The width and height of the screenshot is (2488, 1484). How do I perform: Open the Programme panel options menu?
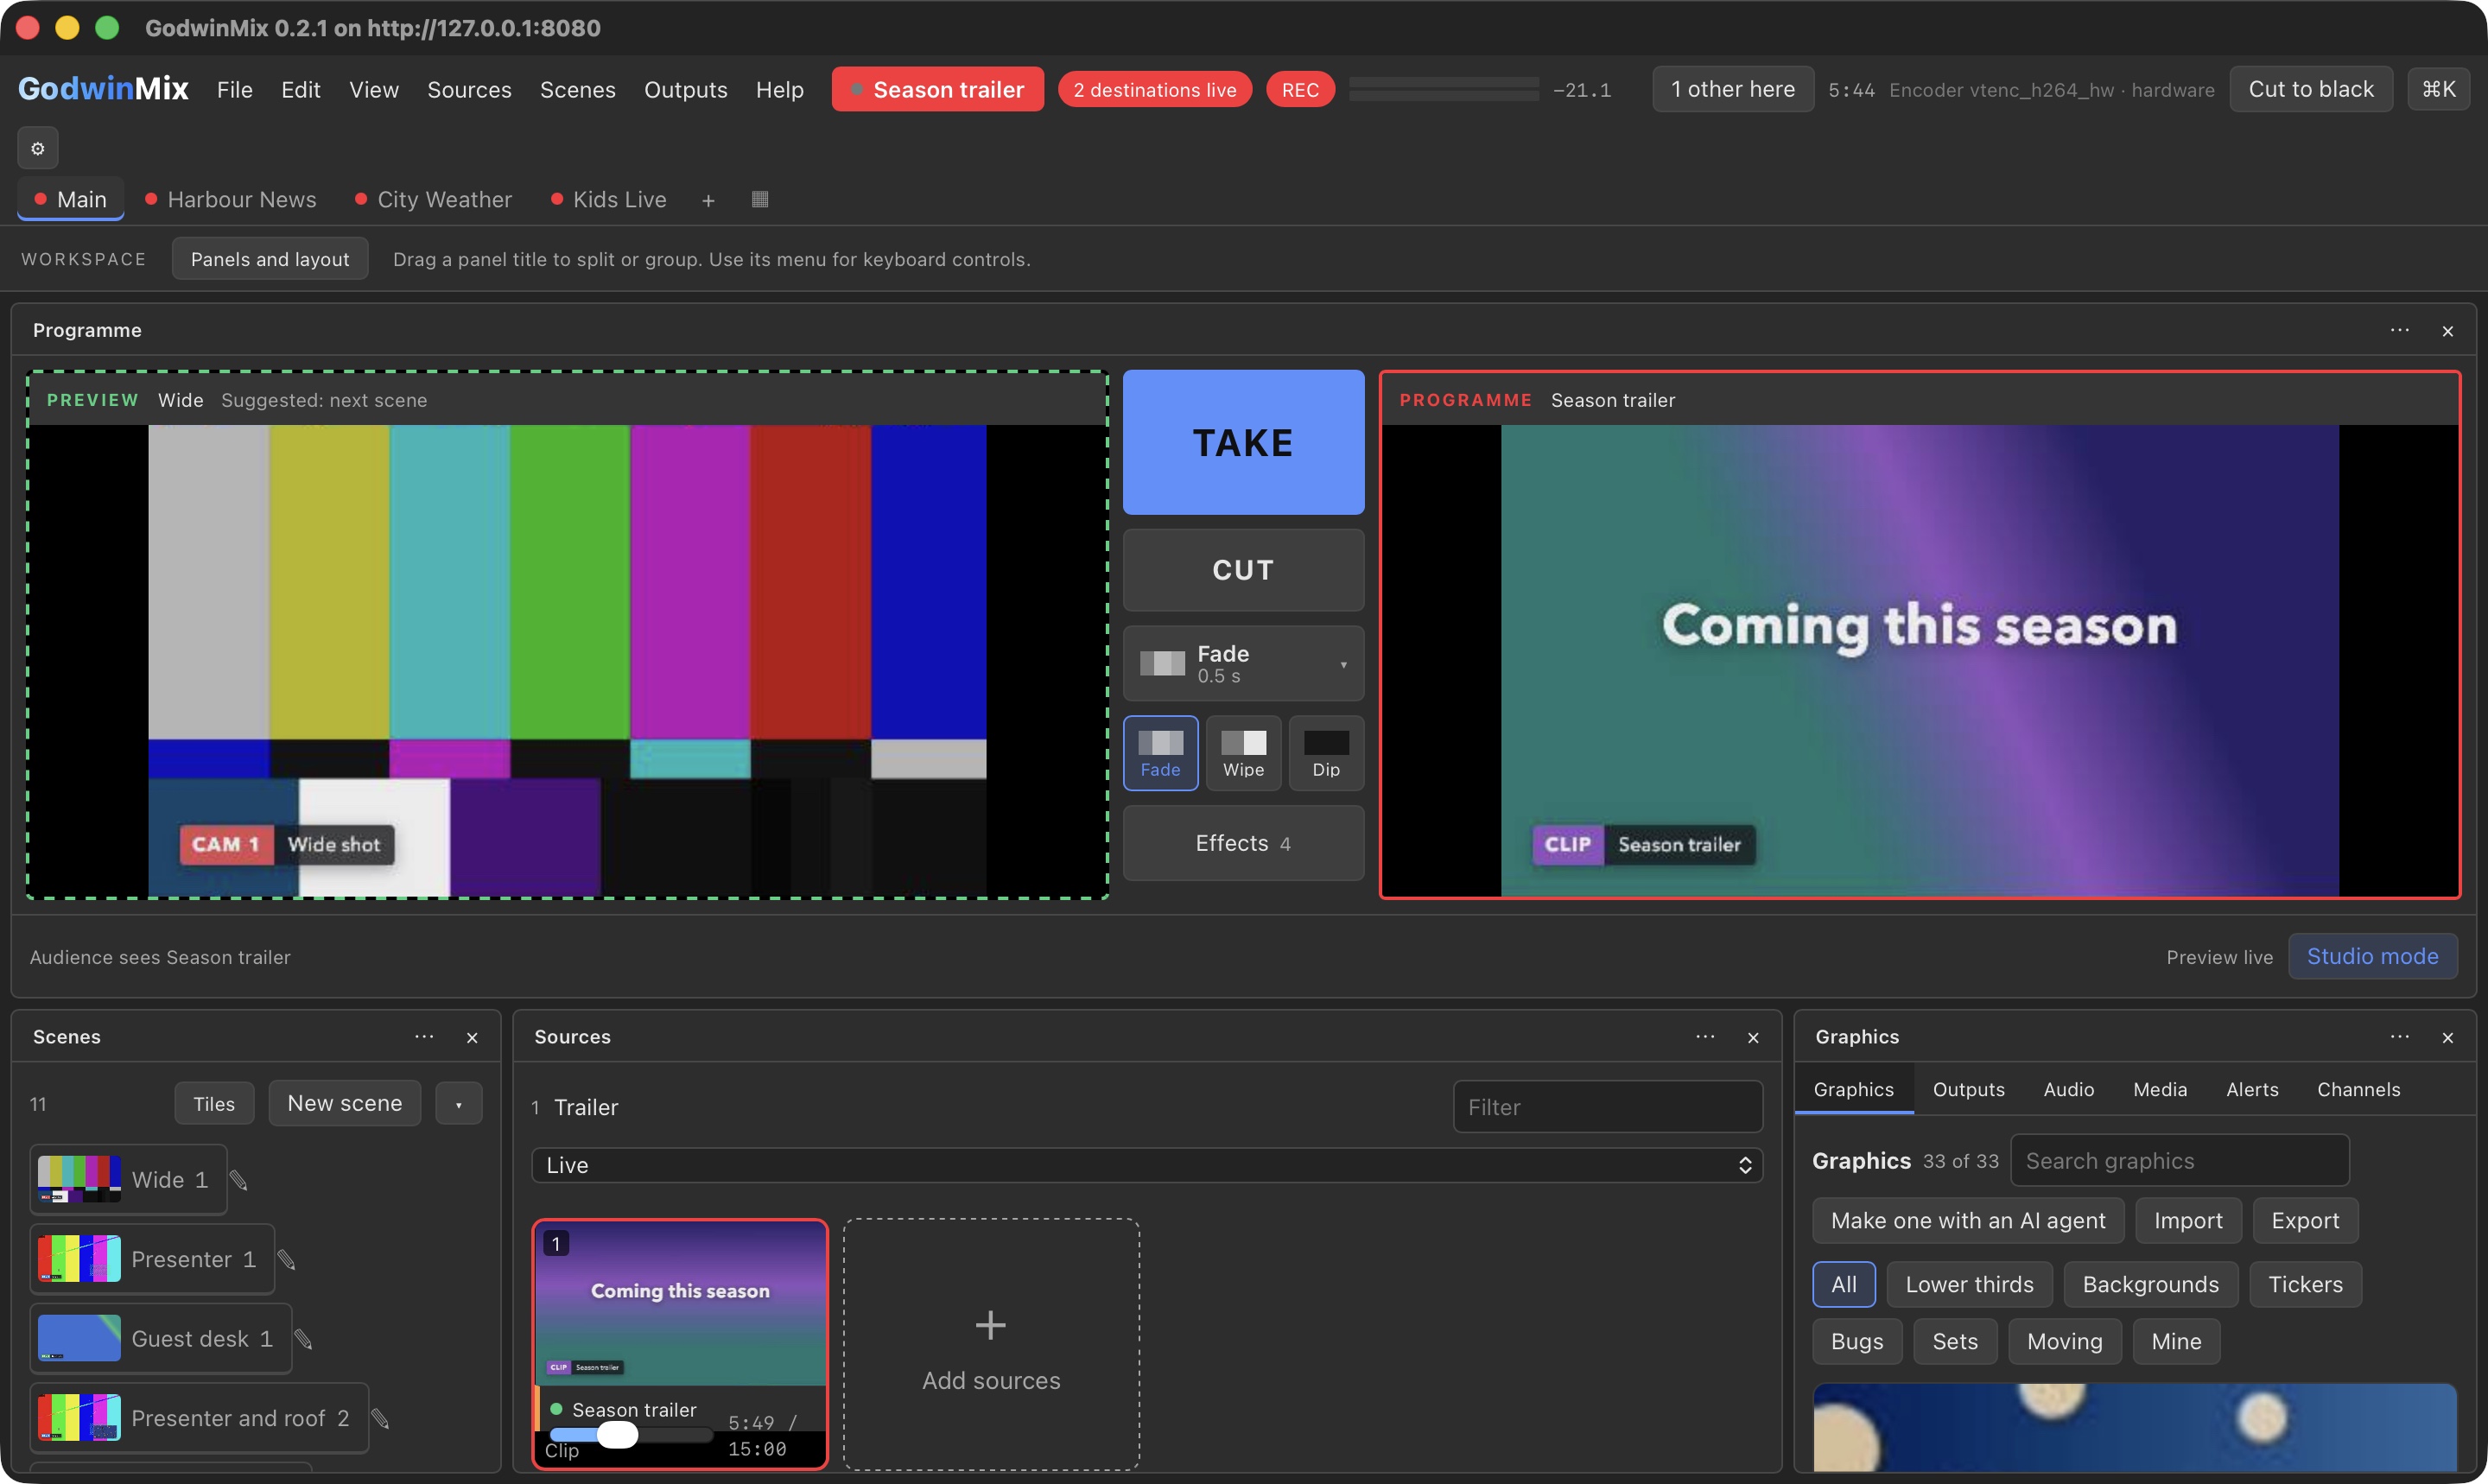[2400, 330]
